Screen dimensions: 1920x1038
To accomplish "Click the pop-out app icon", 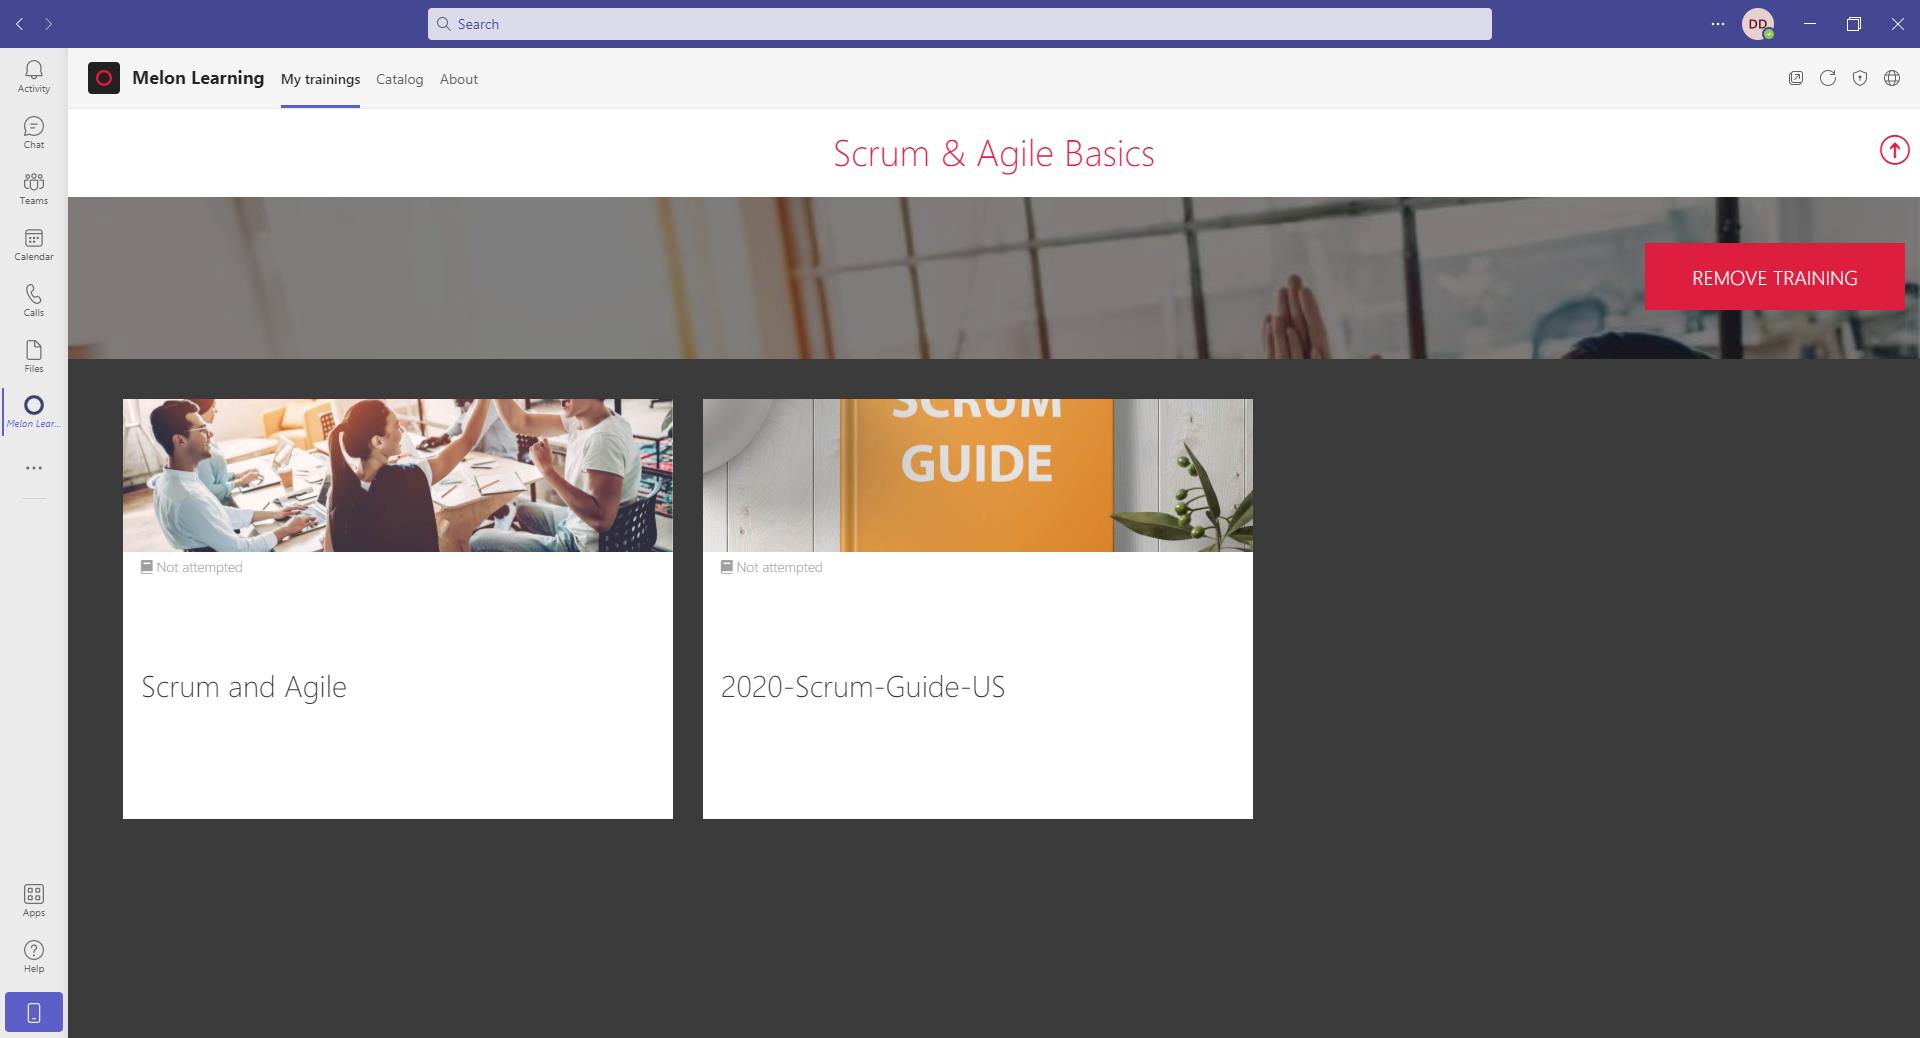I will (x=1796, y=78).
